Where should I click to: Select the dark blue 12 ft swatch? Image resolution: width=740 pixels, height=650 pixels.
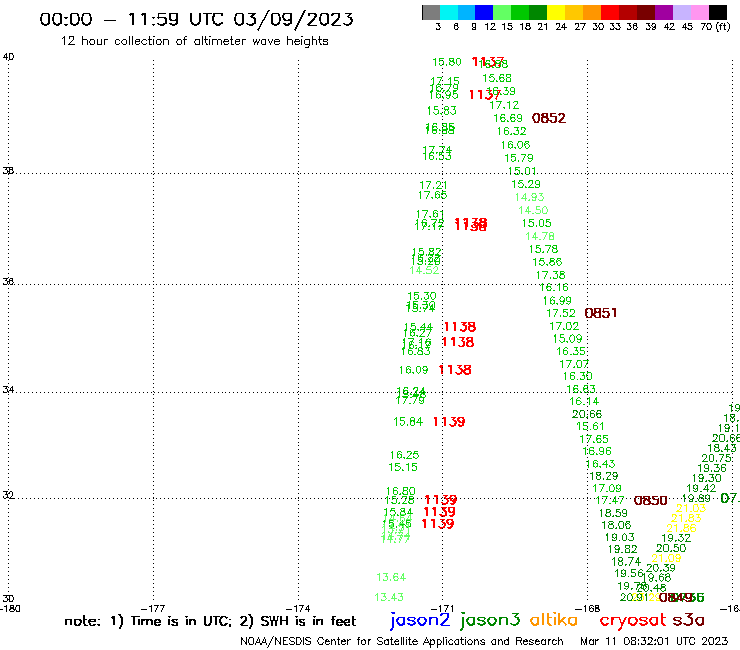[484, 12]
